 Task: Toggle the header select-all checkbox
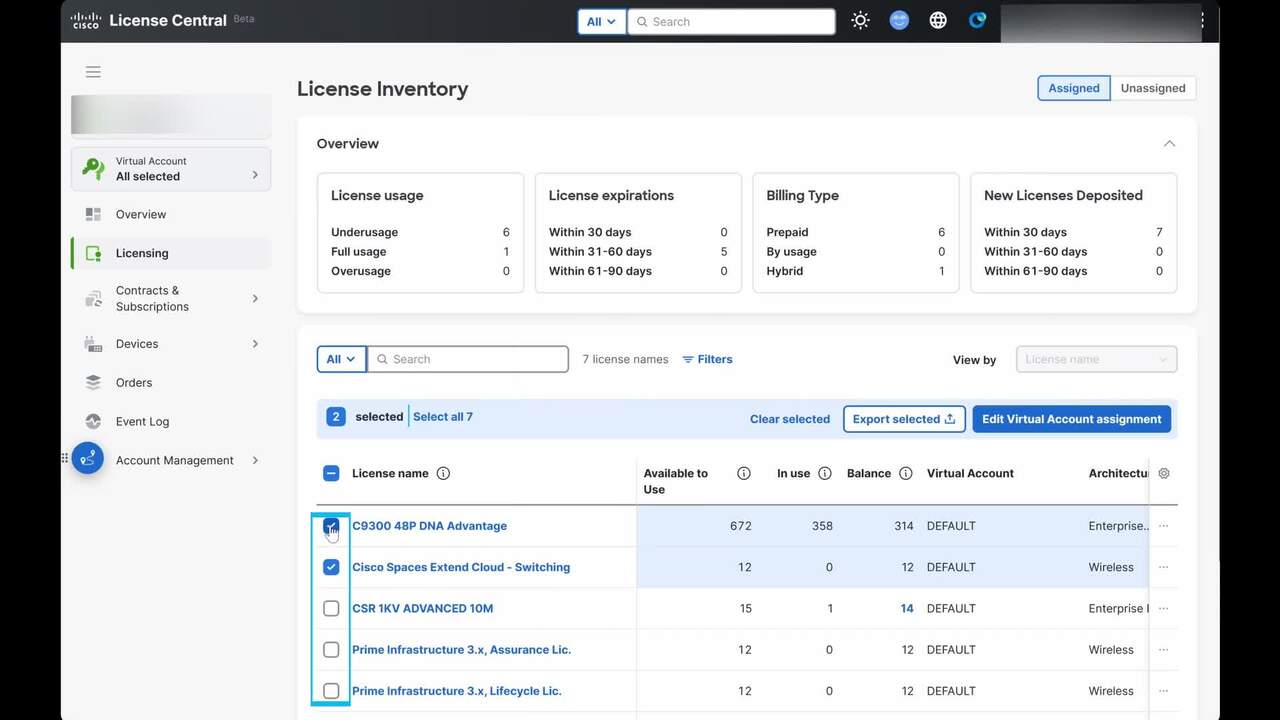(x=331, y=474)
